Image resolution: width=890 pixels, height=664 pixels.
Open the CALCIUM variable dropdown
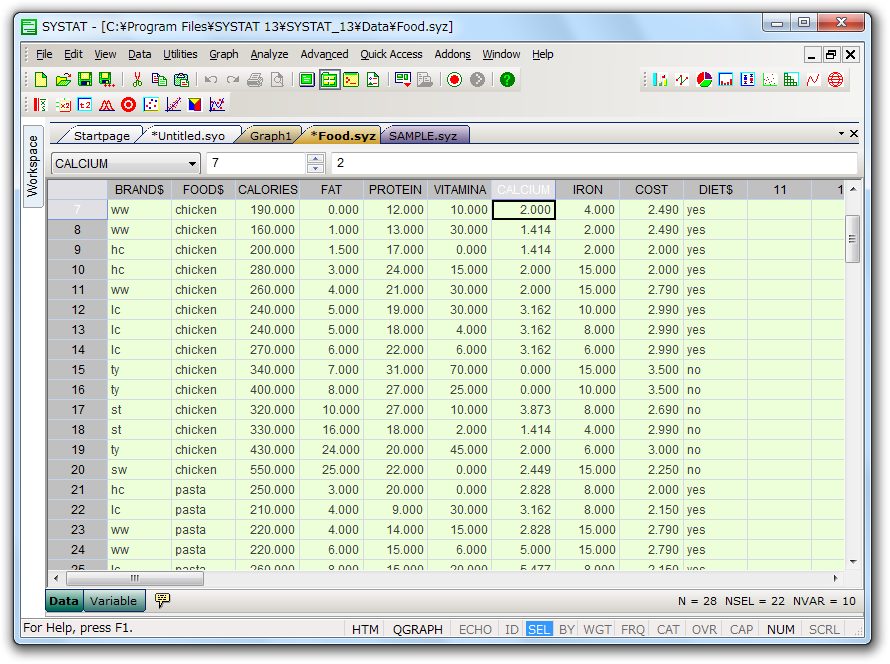click(192, 164)
